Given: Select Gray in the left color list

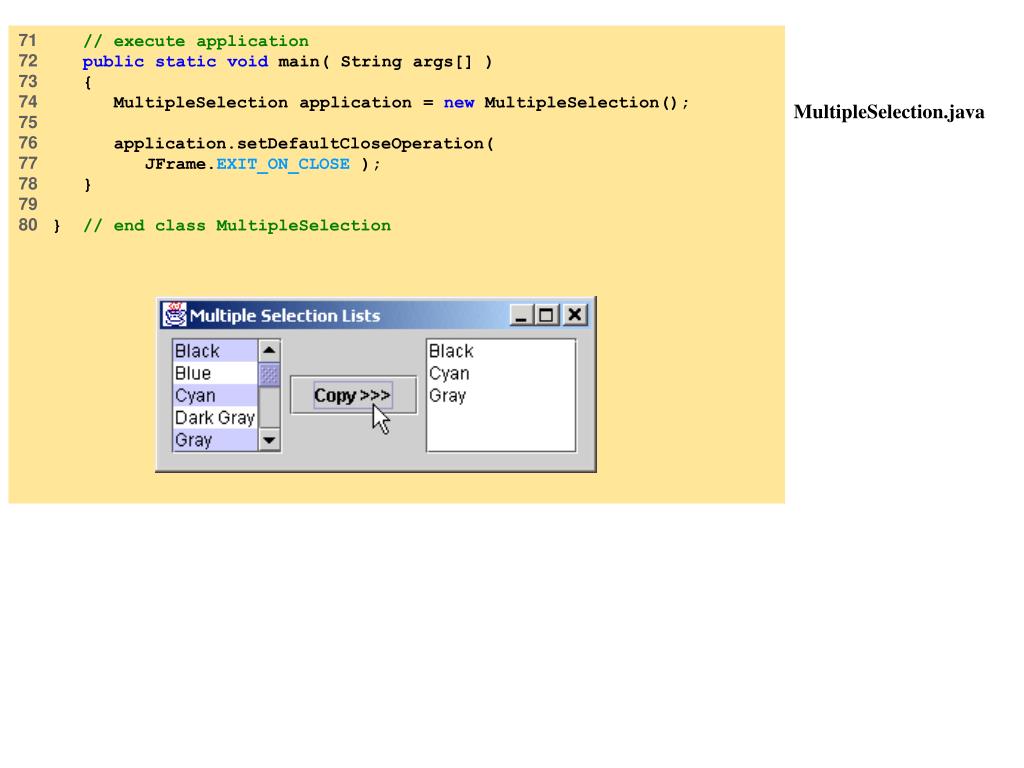Looking at the screenshot, I should [x=216, y=440].
